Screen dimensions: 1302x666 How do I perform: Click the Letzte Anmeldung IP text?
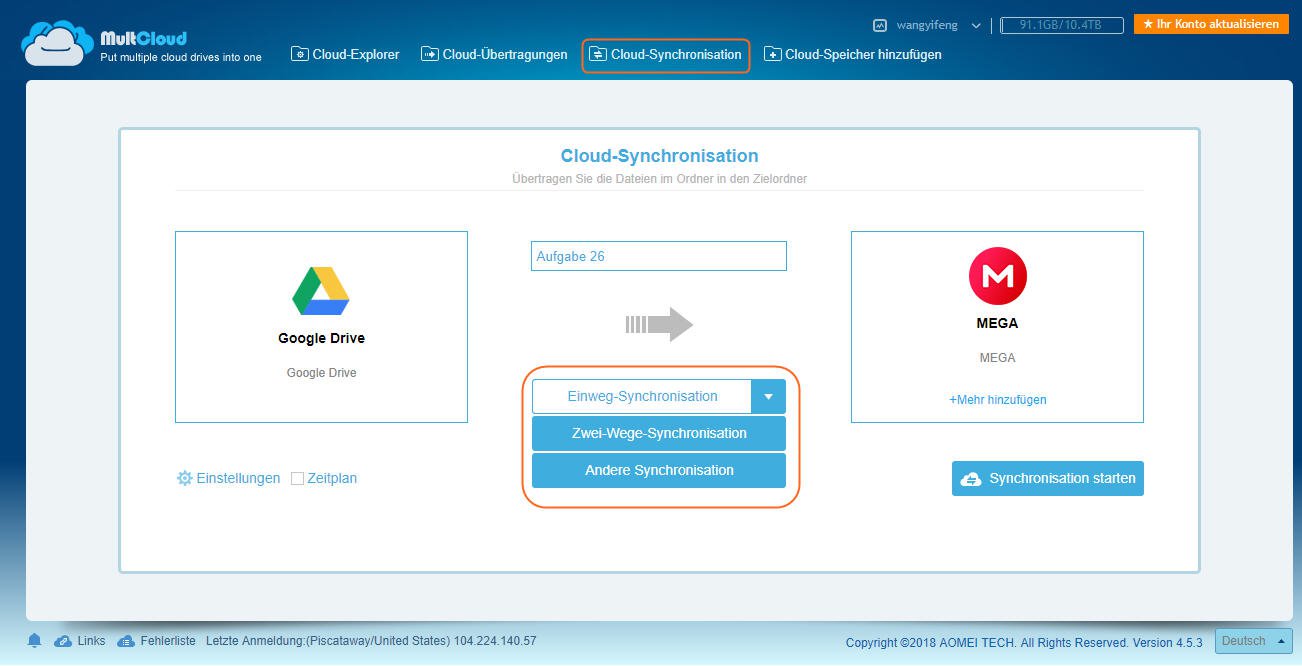pos(371,640)
